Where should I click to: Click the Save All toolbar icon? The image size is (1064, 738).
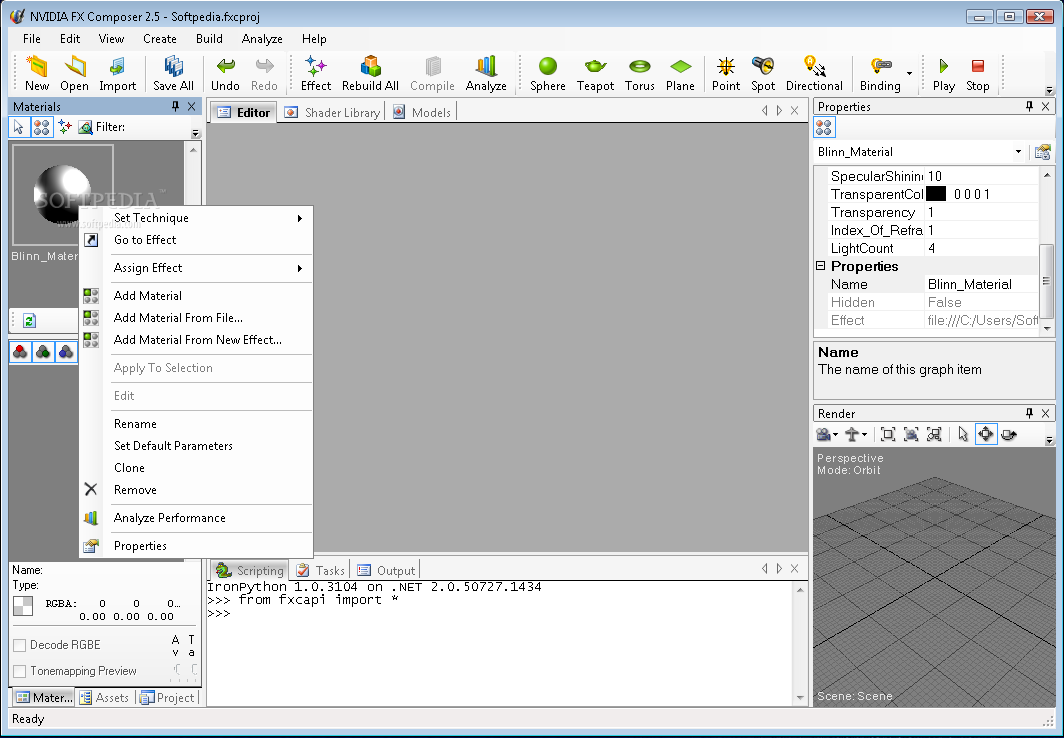[173, 73]
